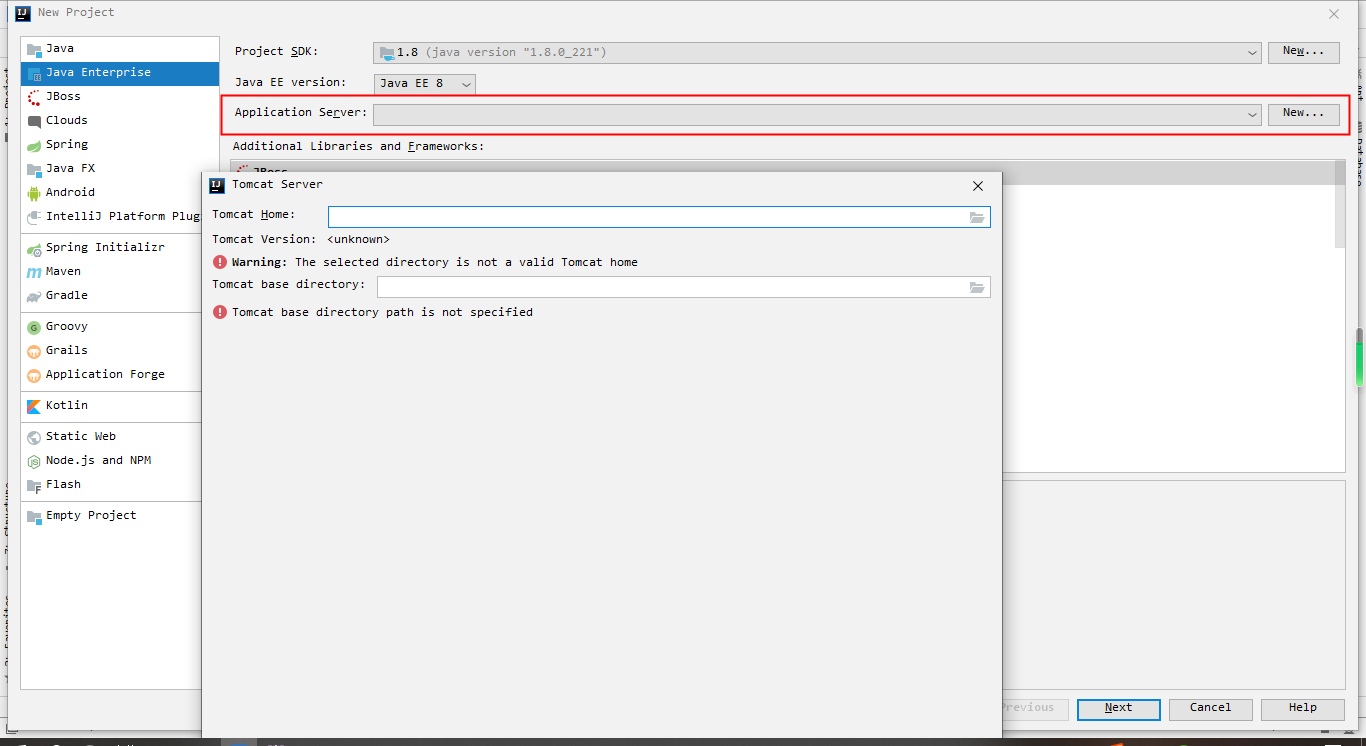The image size is (1366, 746).
Task: Select the Gradle project type
Action: point(69,295)
